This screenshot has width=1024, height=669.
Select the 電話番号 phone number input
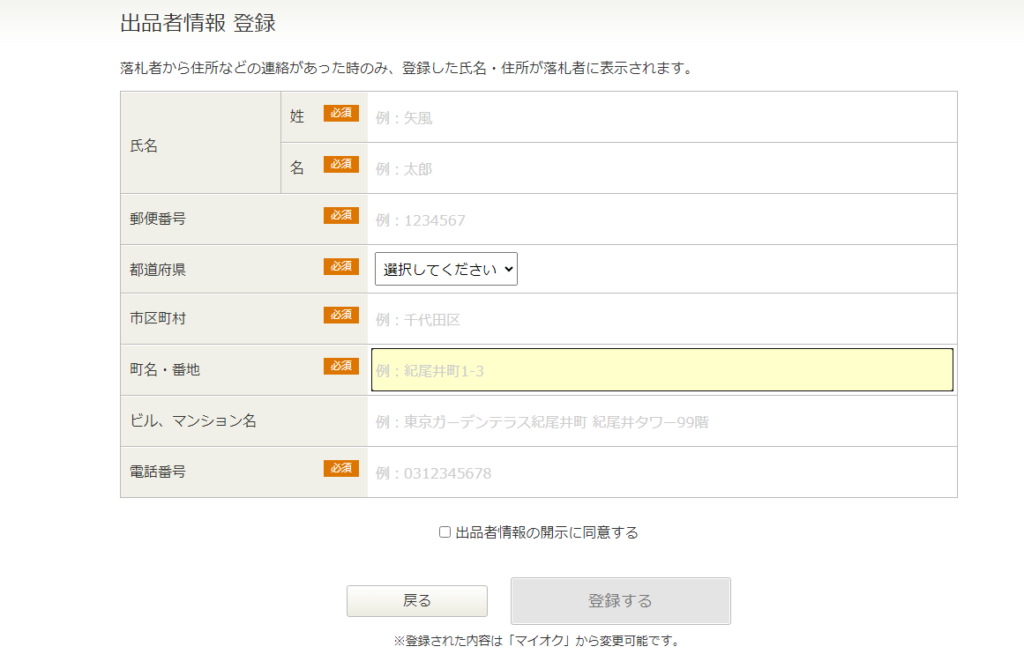[662, 472]
